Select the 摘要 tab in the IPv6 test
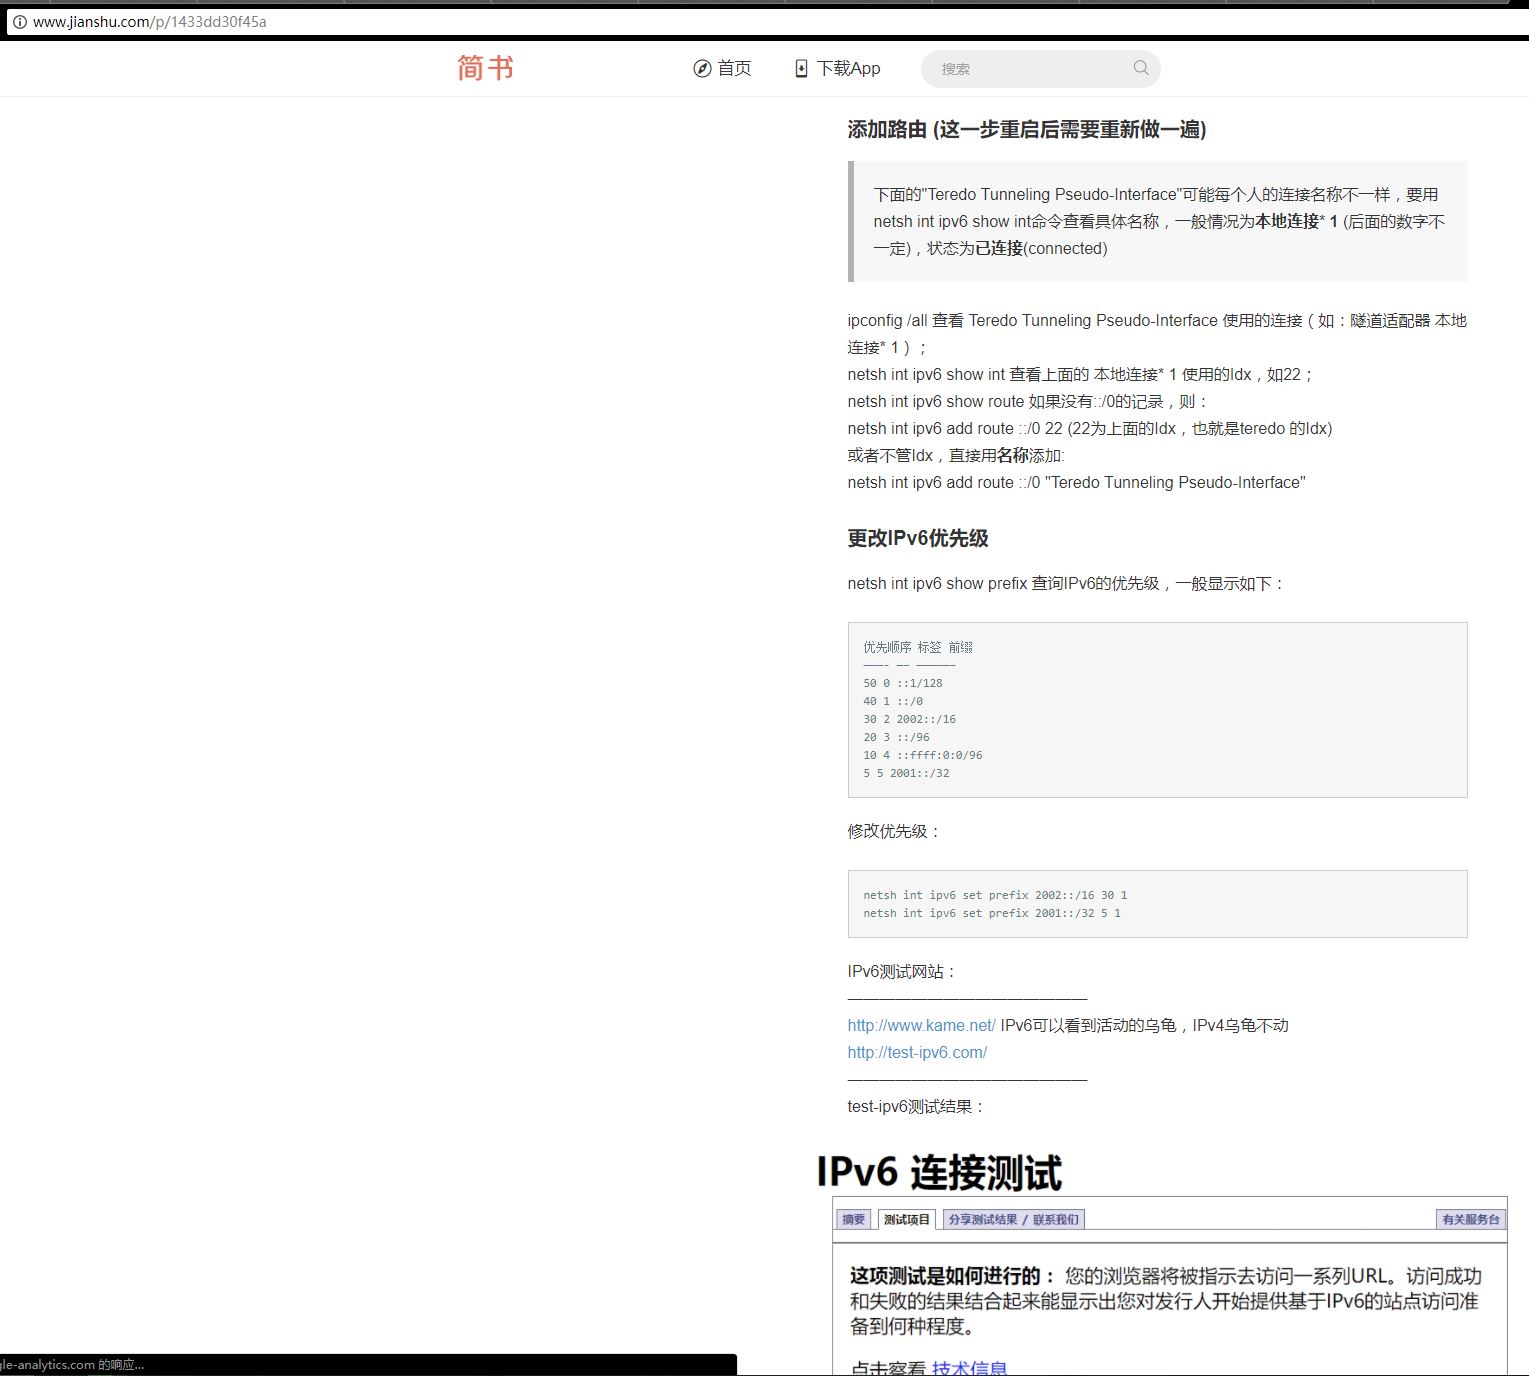 854,1219
